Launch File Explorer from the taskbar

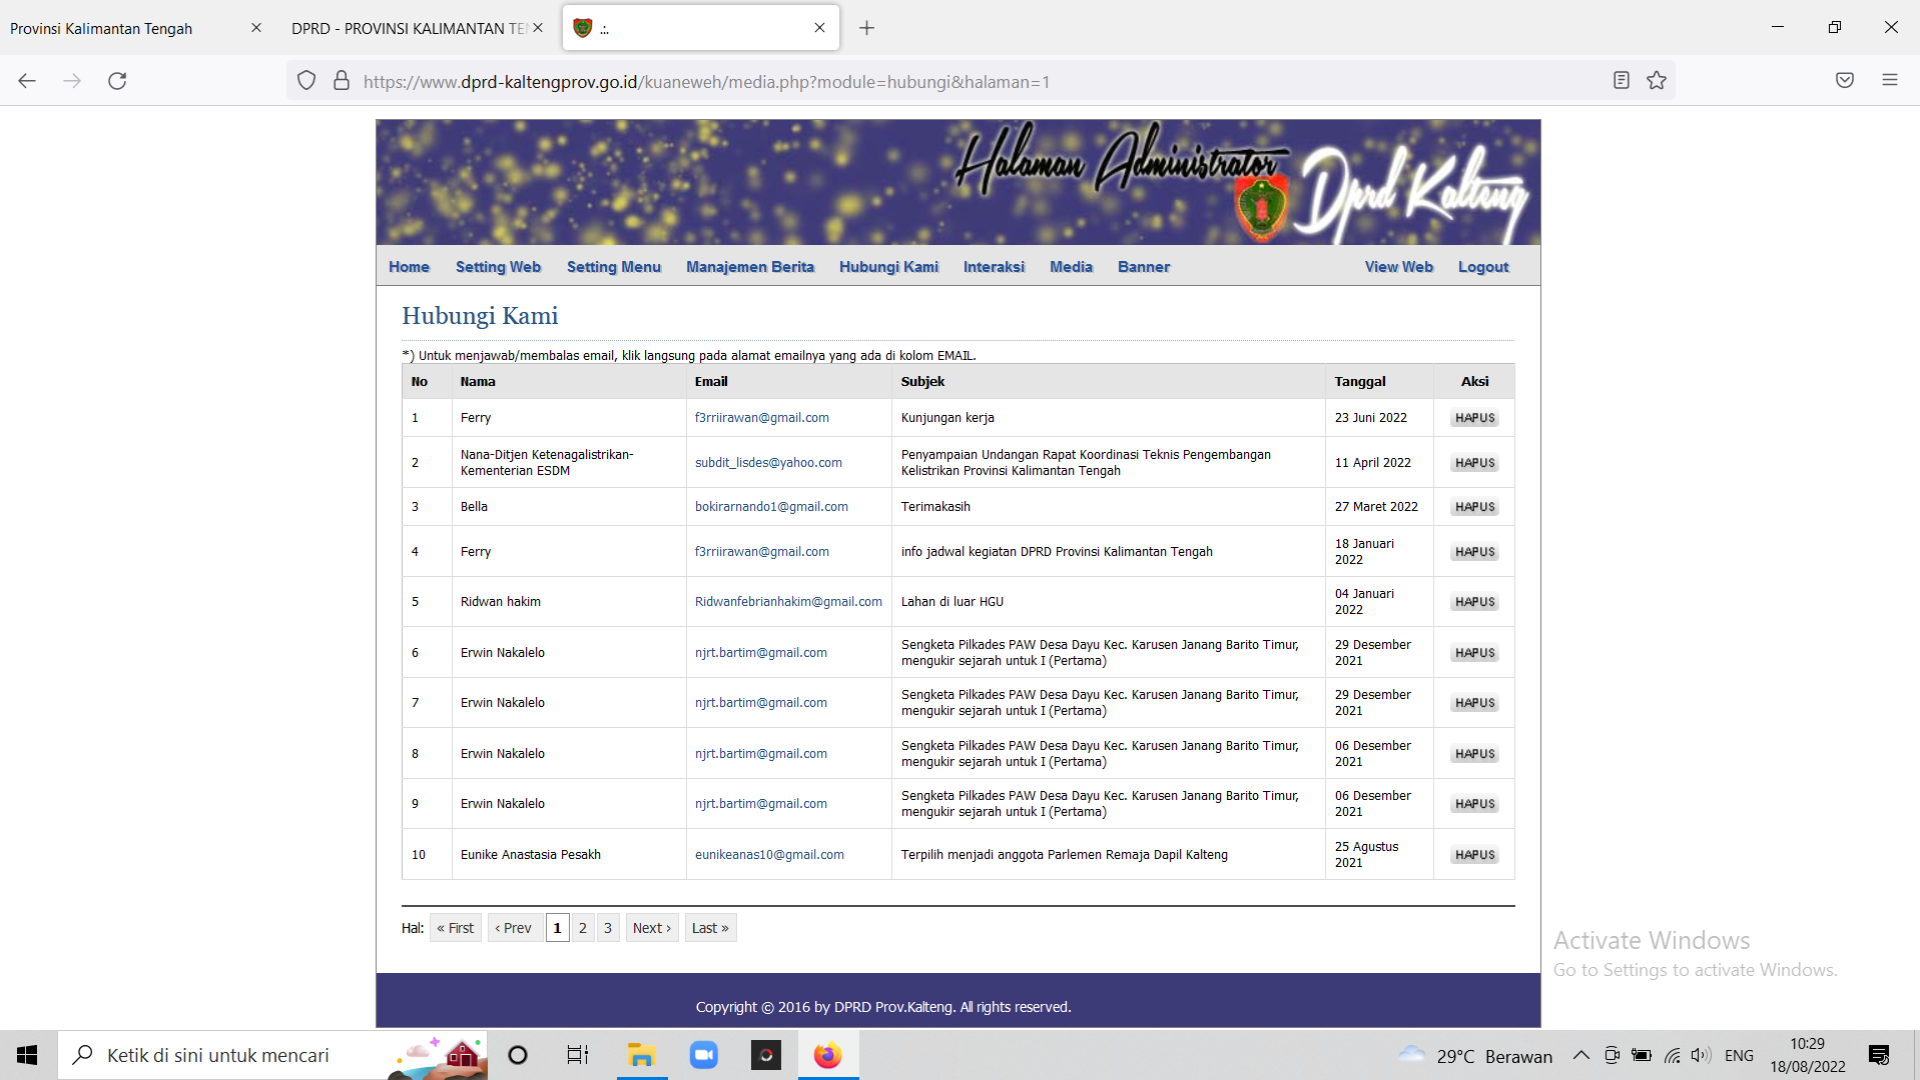641,1055
